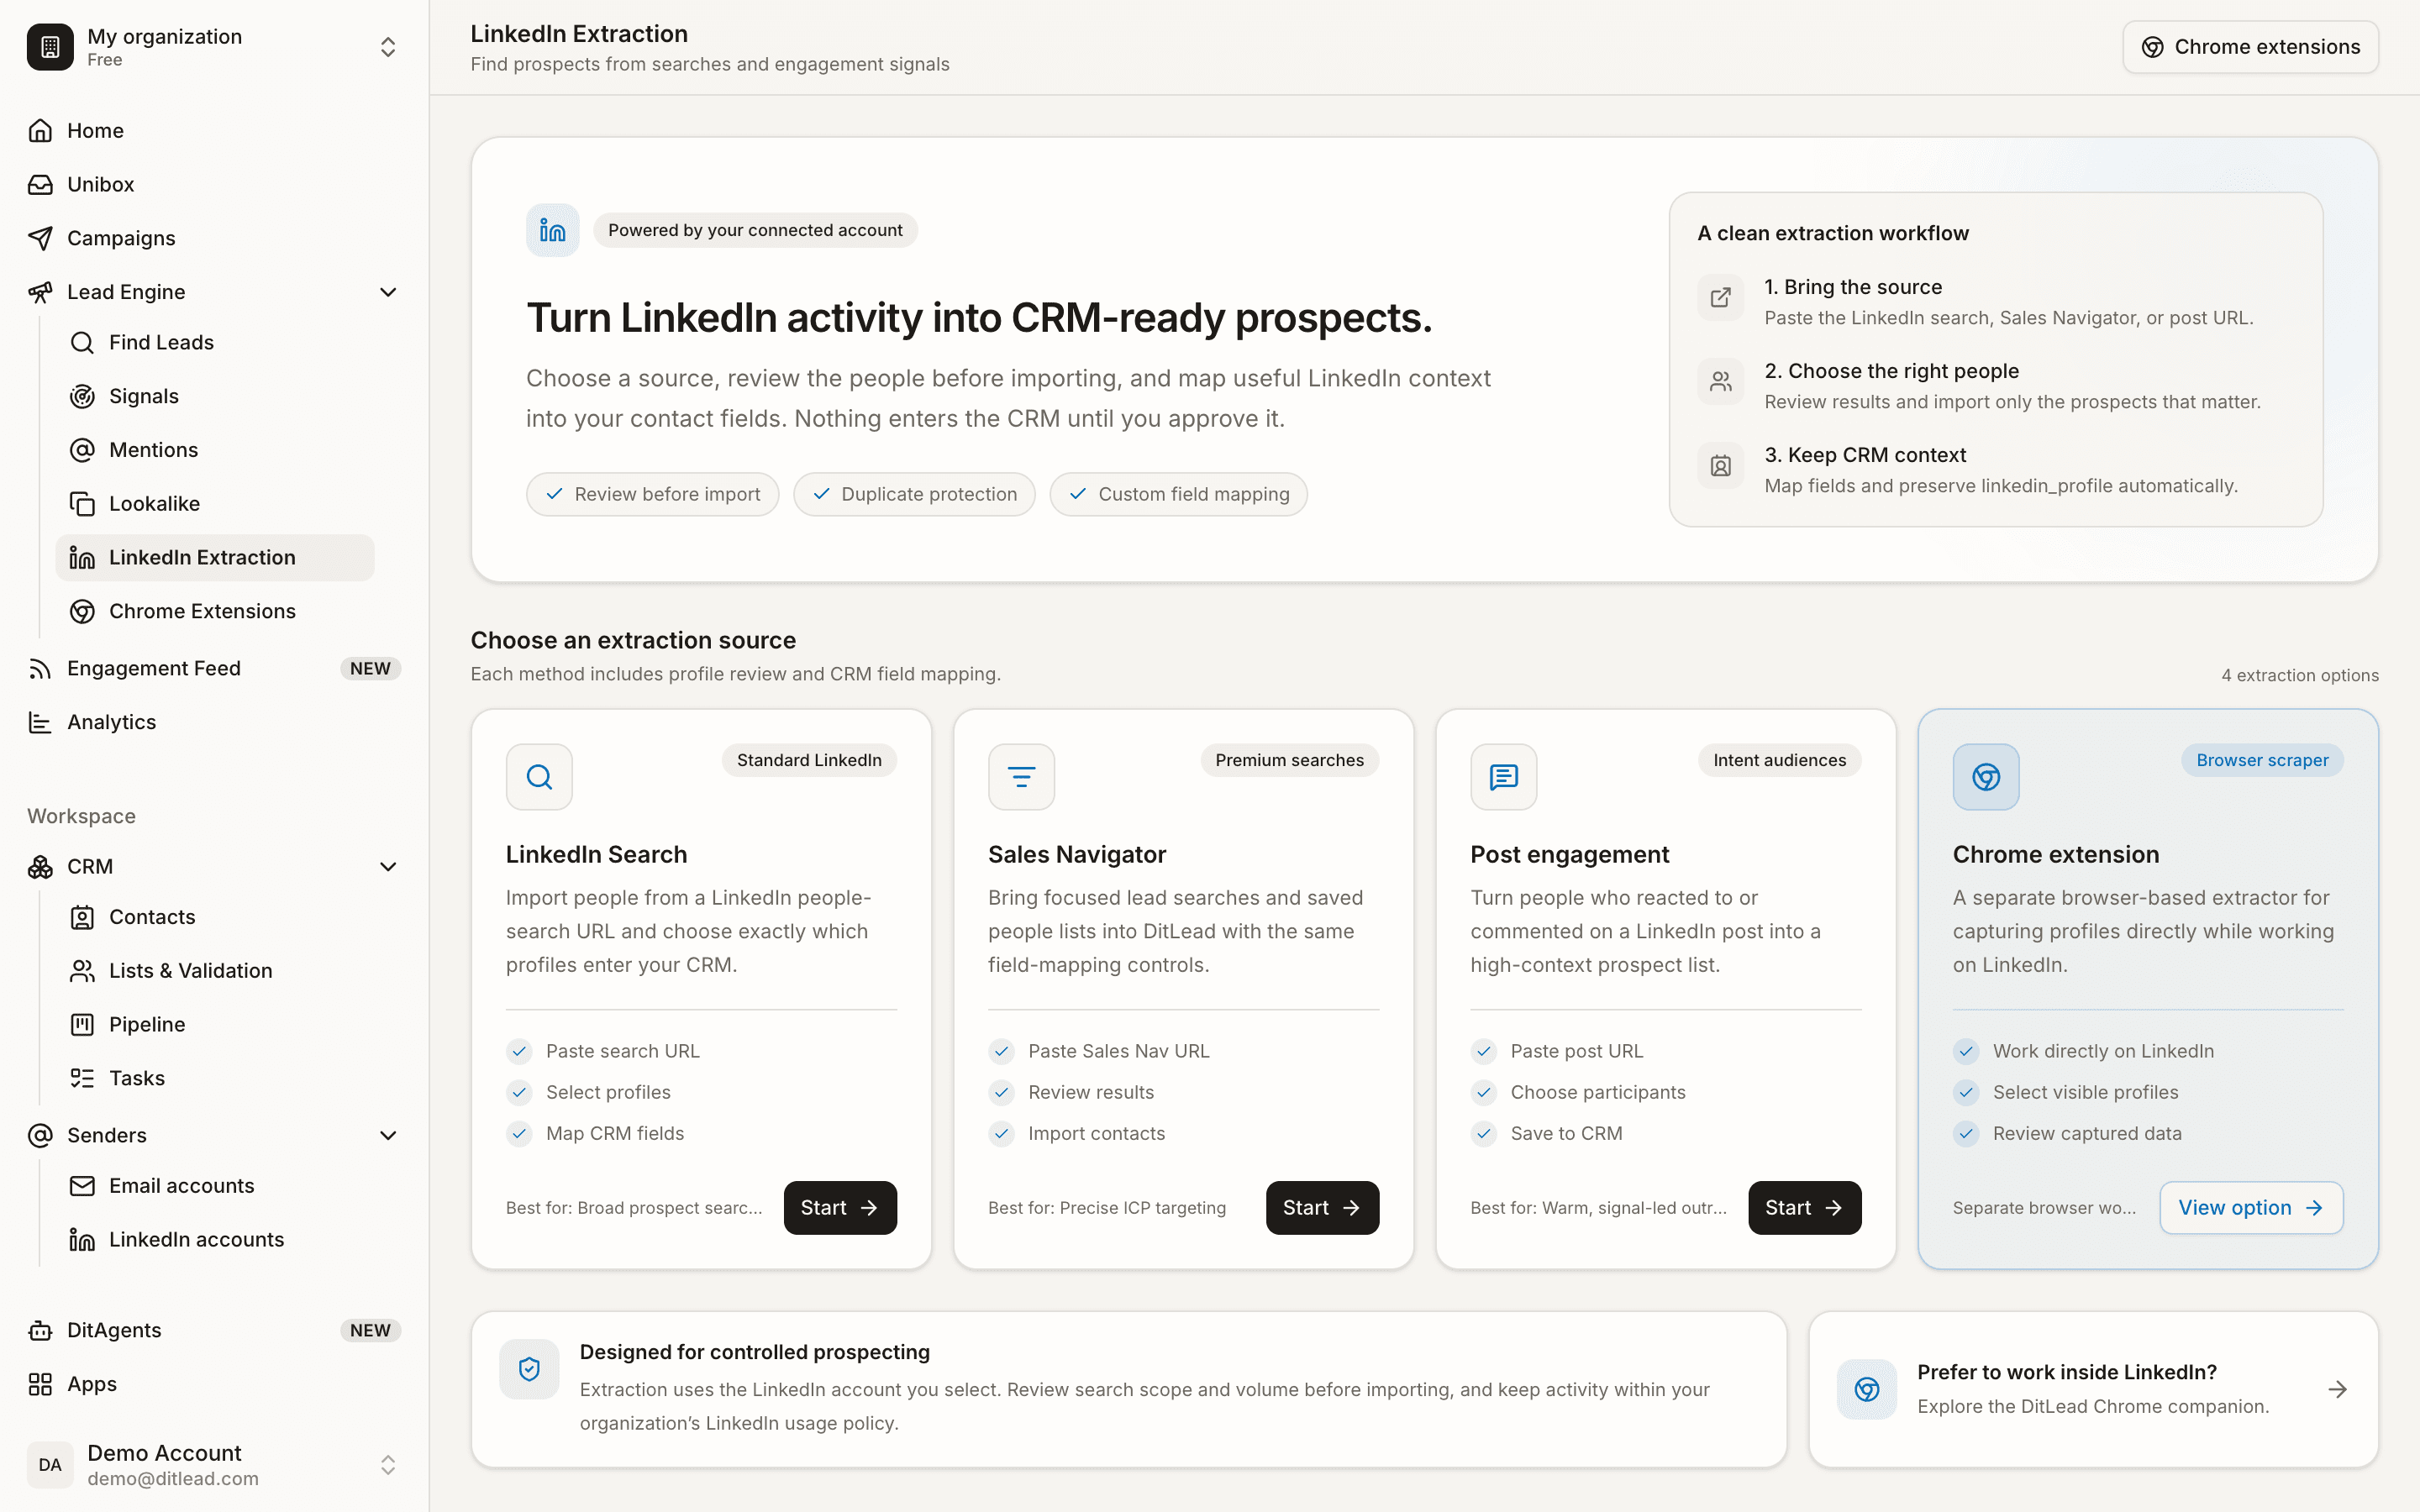Click the Pipeline kanban icon
Image resolution: width=2420 pixels, height=1512 pixels.
coord(82,1025)
